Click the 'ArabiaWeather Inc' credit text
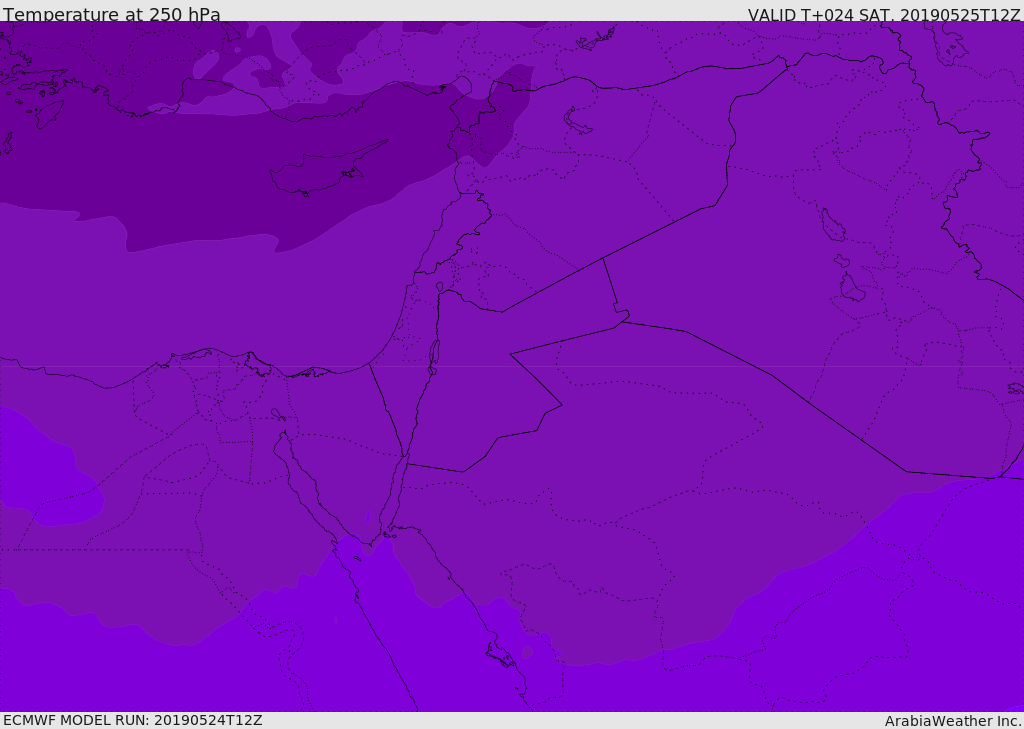The image size is (1024, 729). click(952, 721)
